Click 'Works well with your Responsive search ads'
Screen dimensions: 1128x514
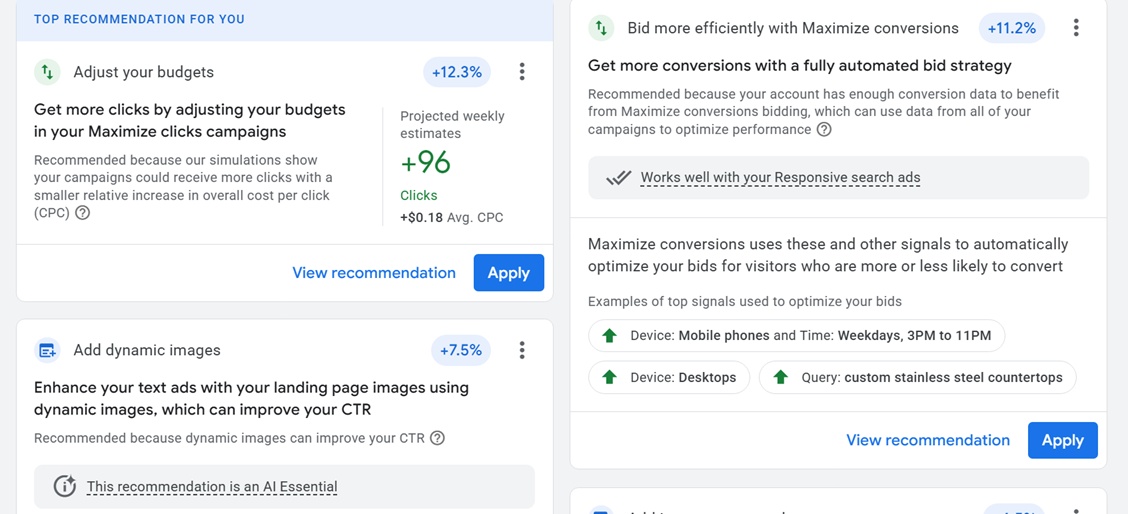780,178
